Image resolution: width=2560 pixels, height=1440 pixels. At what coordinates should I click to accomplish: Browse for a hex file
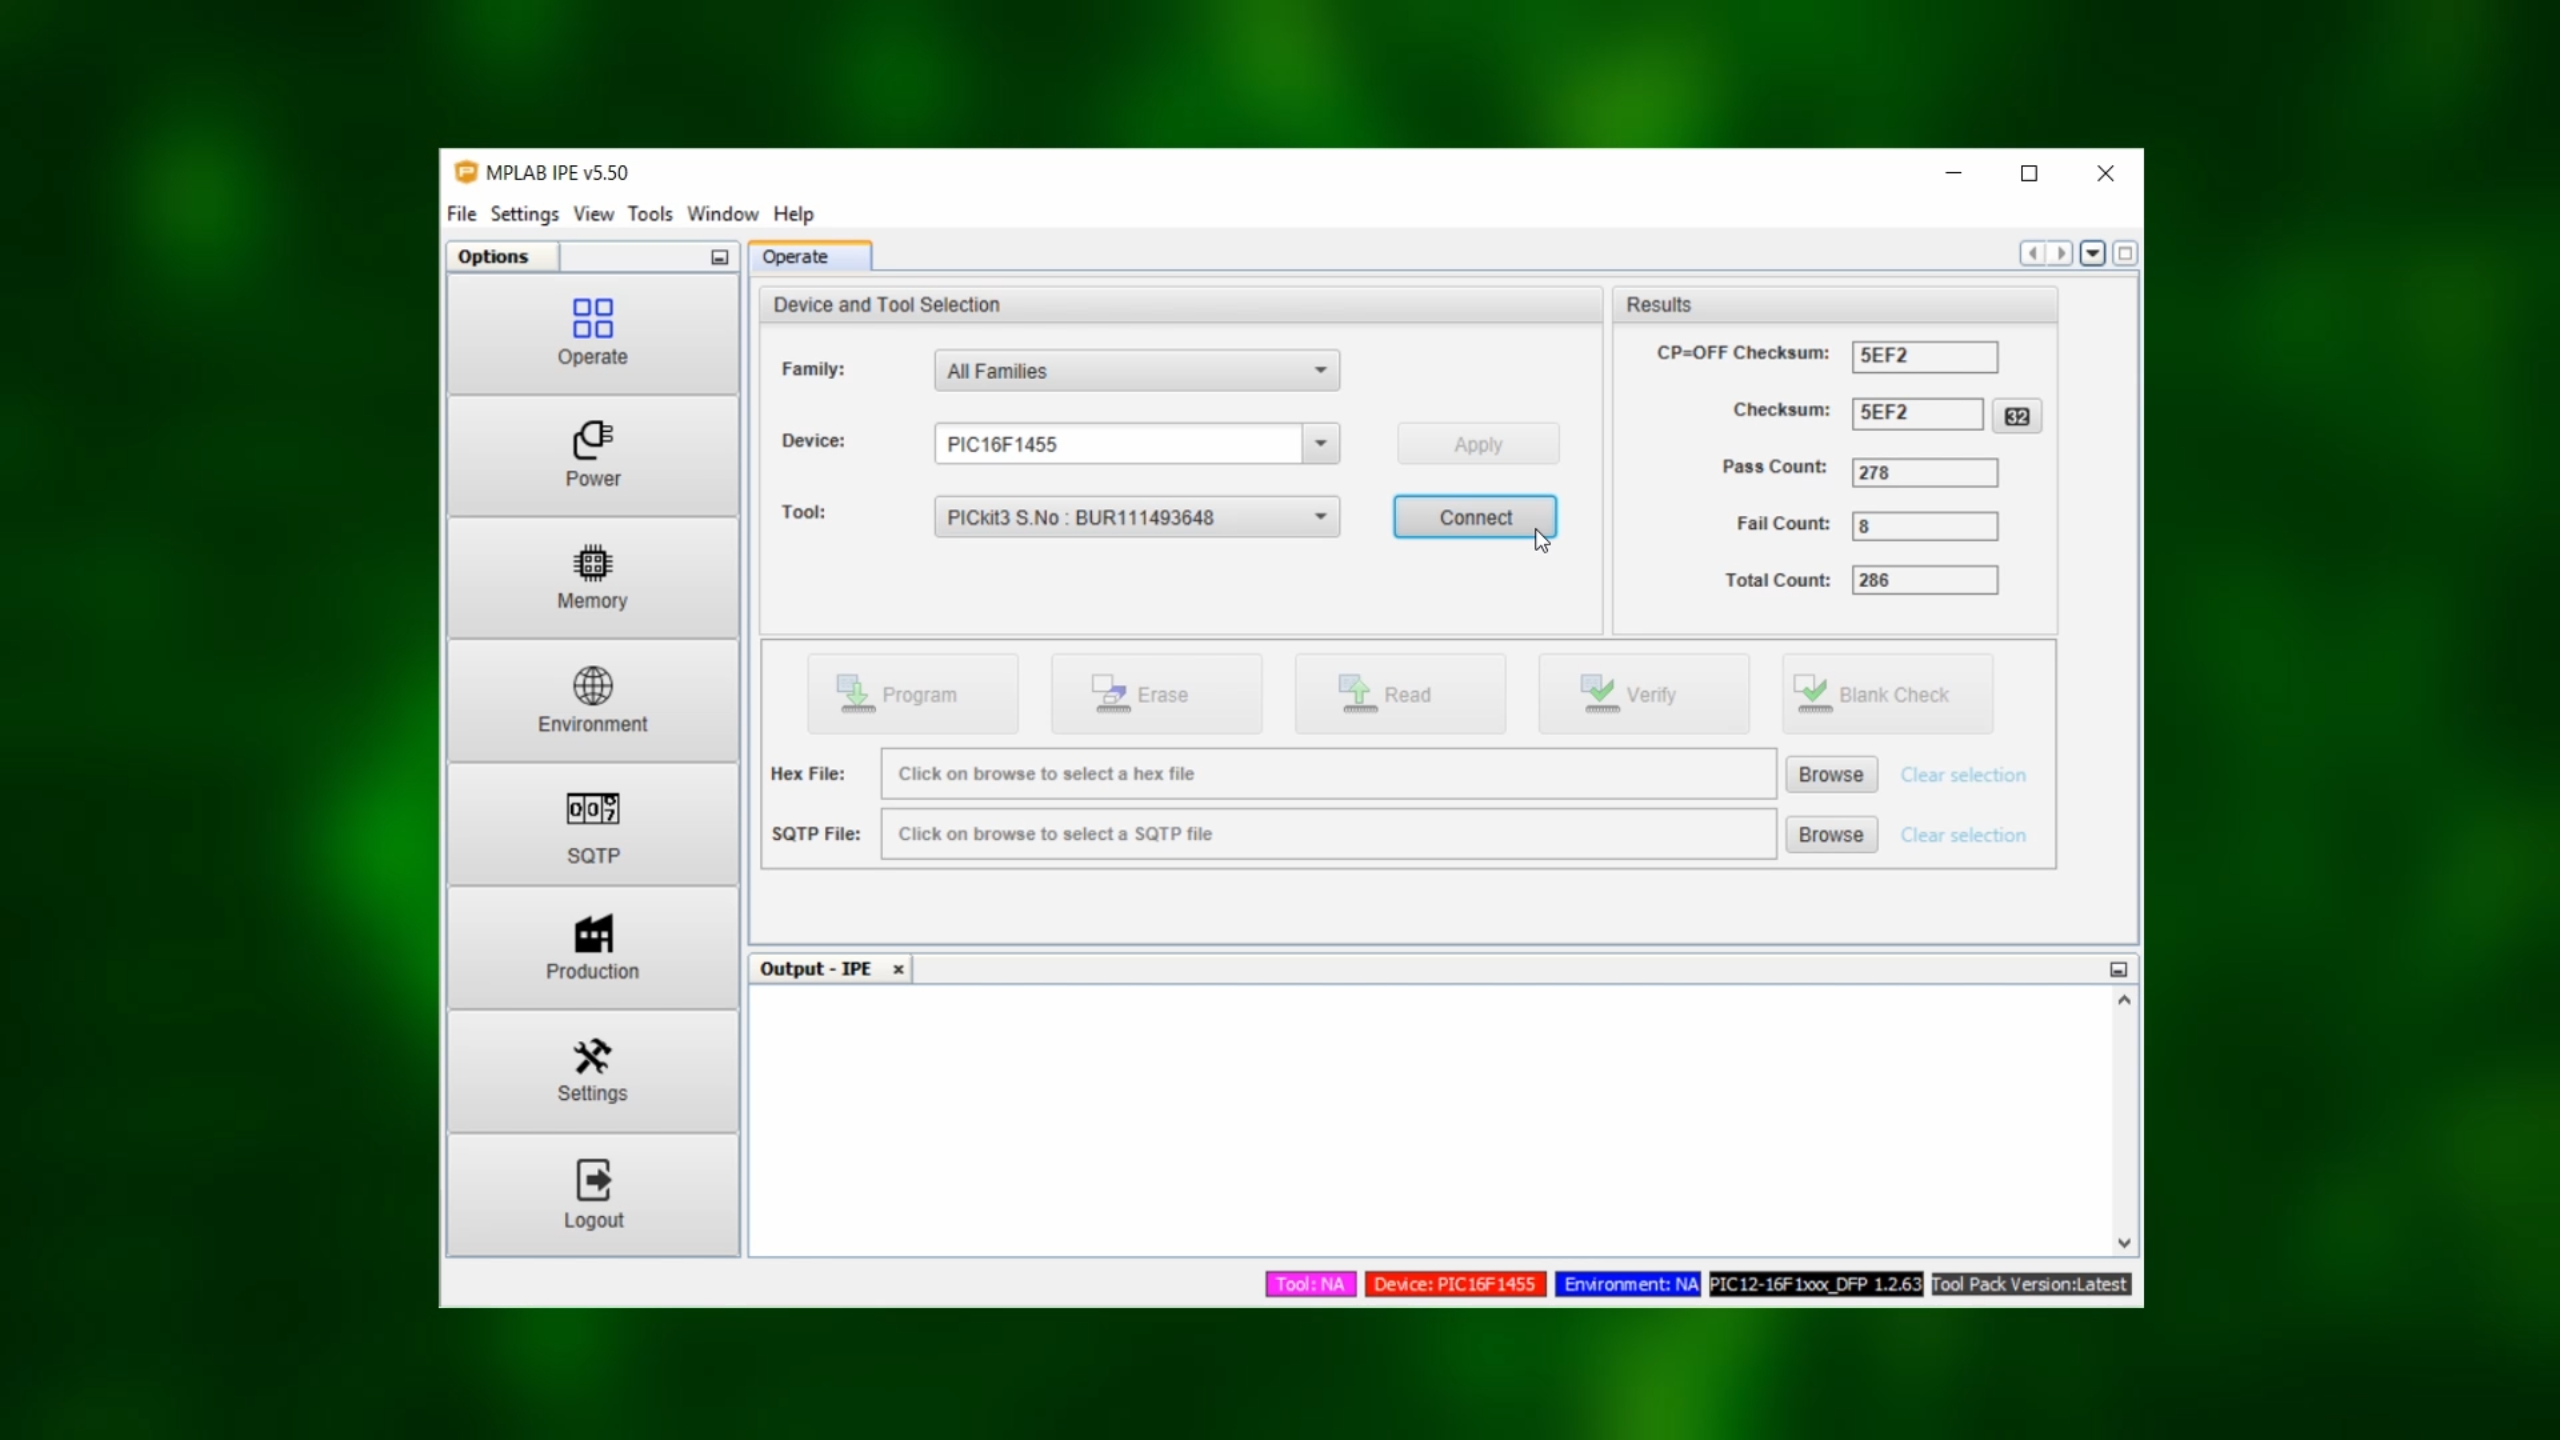(x=1830, y=775)
